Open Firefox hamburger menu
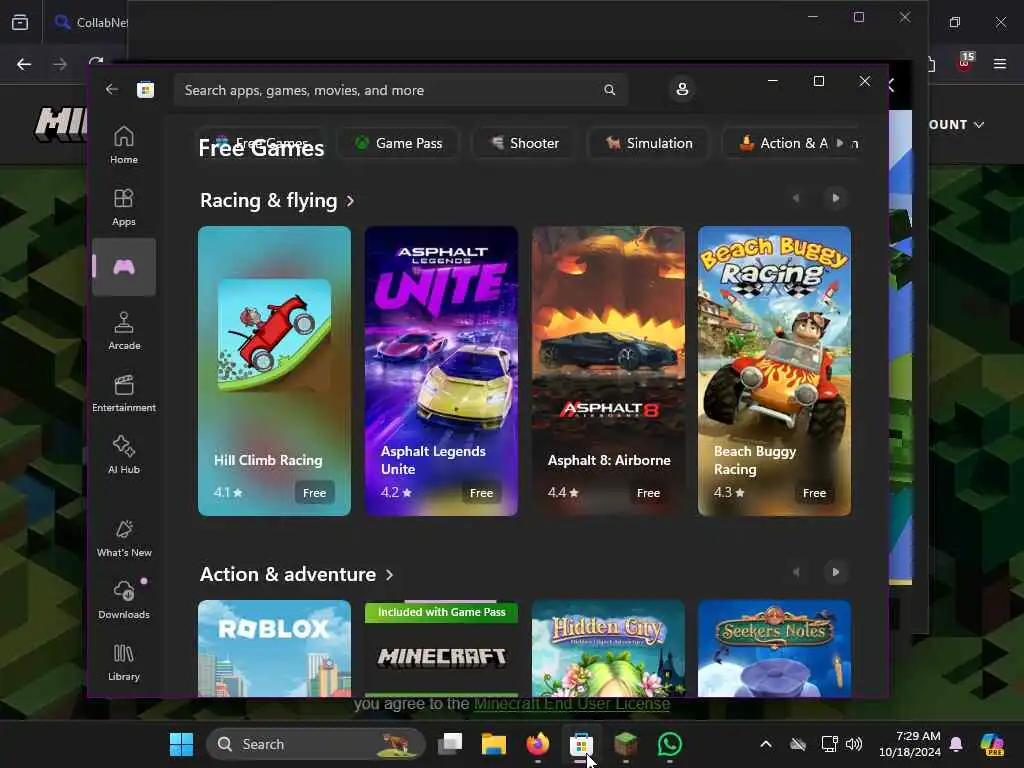Viewport: 1024px width, 768px height. [999, 64]
